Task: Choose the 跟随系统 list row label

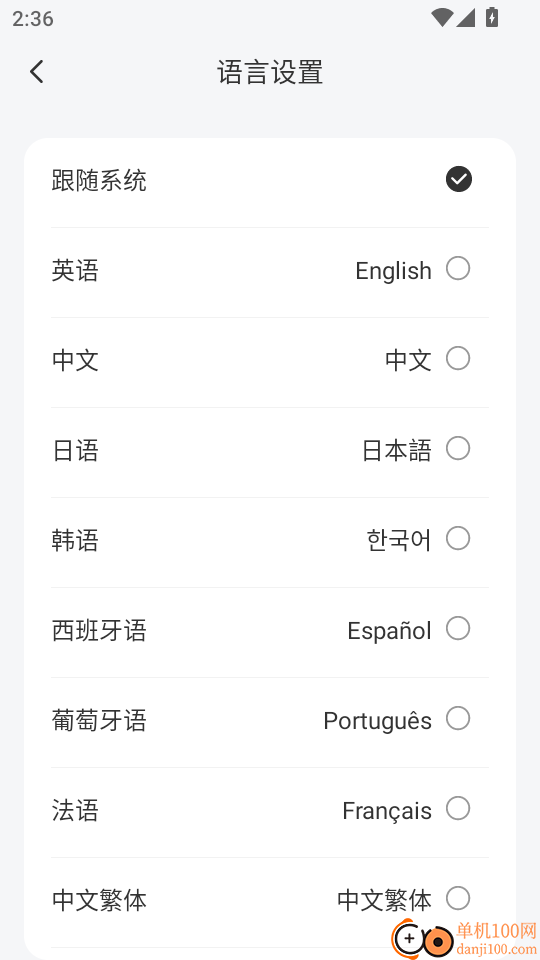Action: point(99,181)
